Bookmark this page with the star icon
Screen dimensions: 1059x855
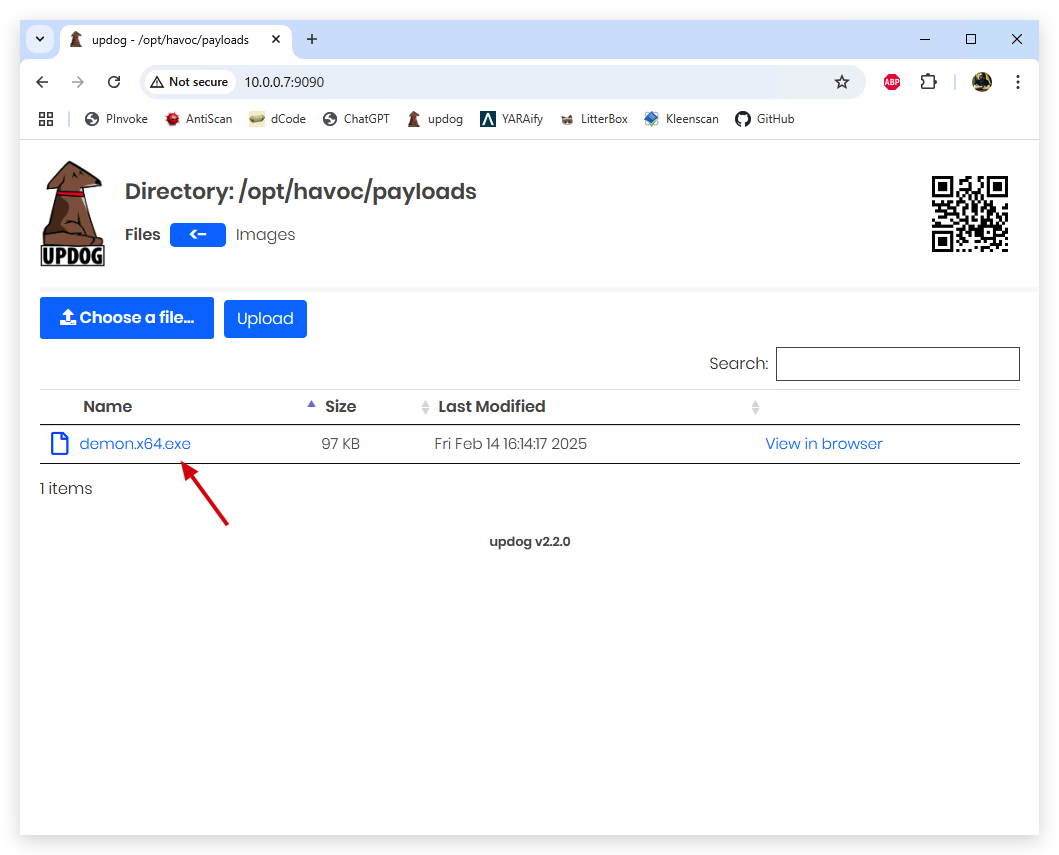point(842,82)
